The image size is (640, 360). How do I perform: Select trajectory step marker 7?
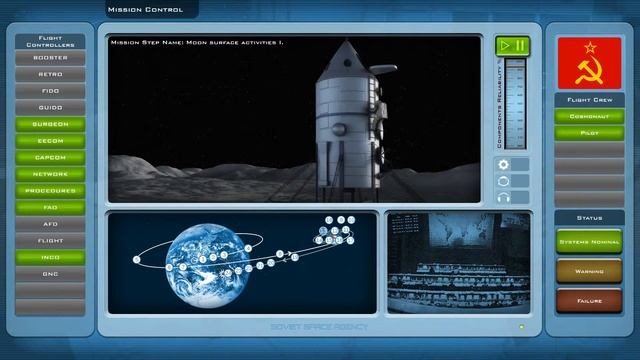pos(183,267)
